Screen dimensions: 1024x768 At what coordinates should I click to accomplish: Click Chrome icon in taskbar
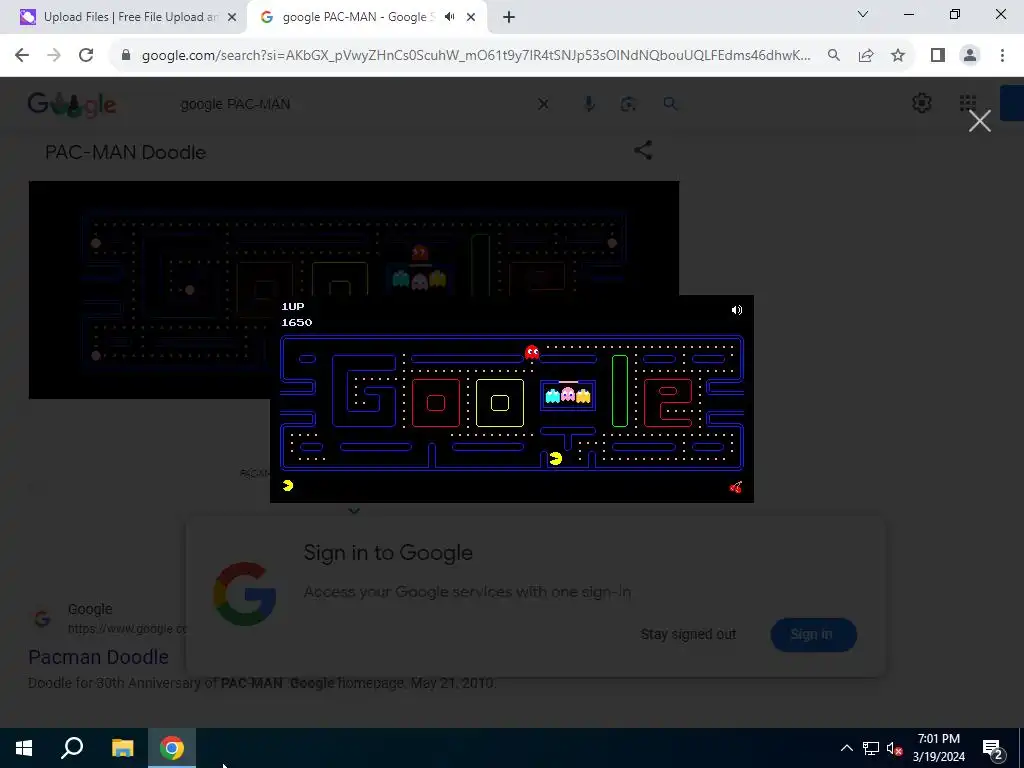[172, 748]
